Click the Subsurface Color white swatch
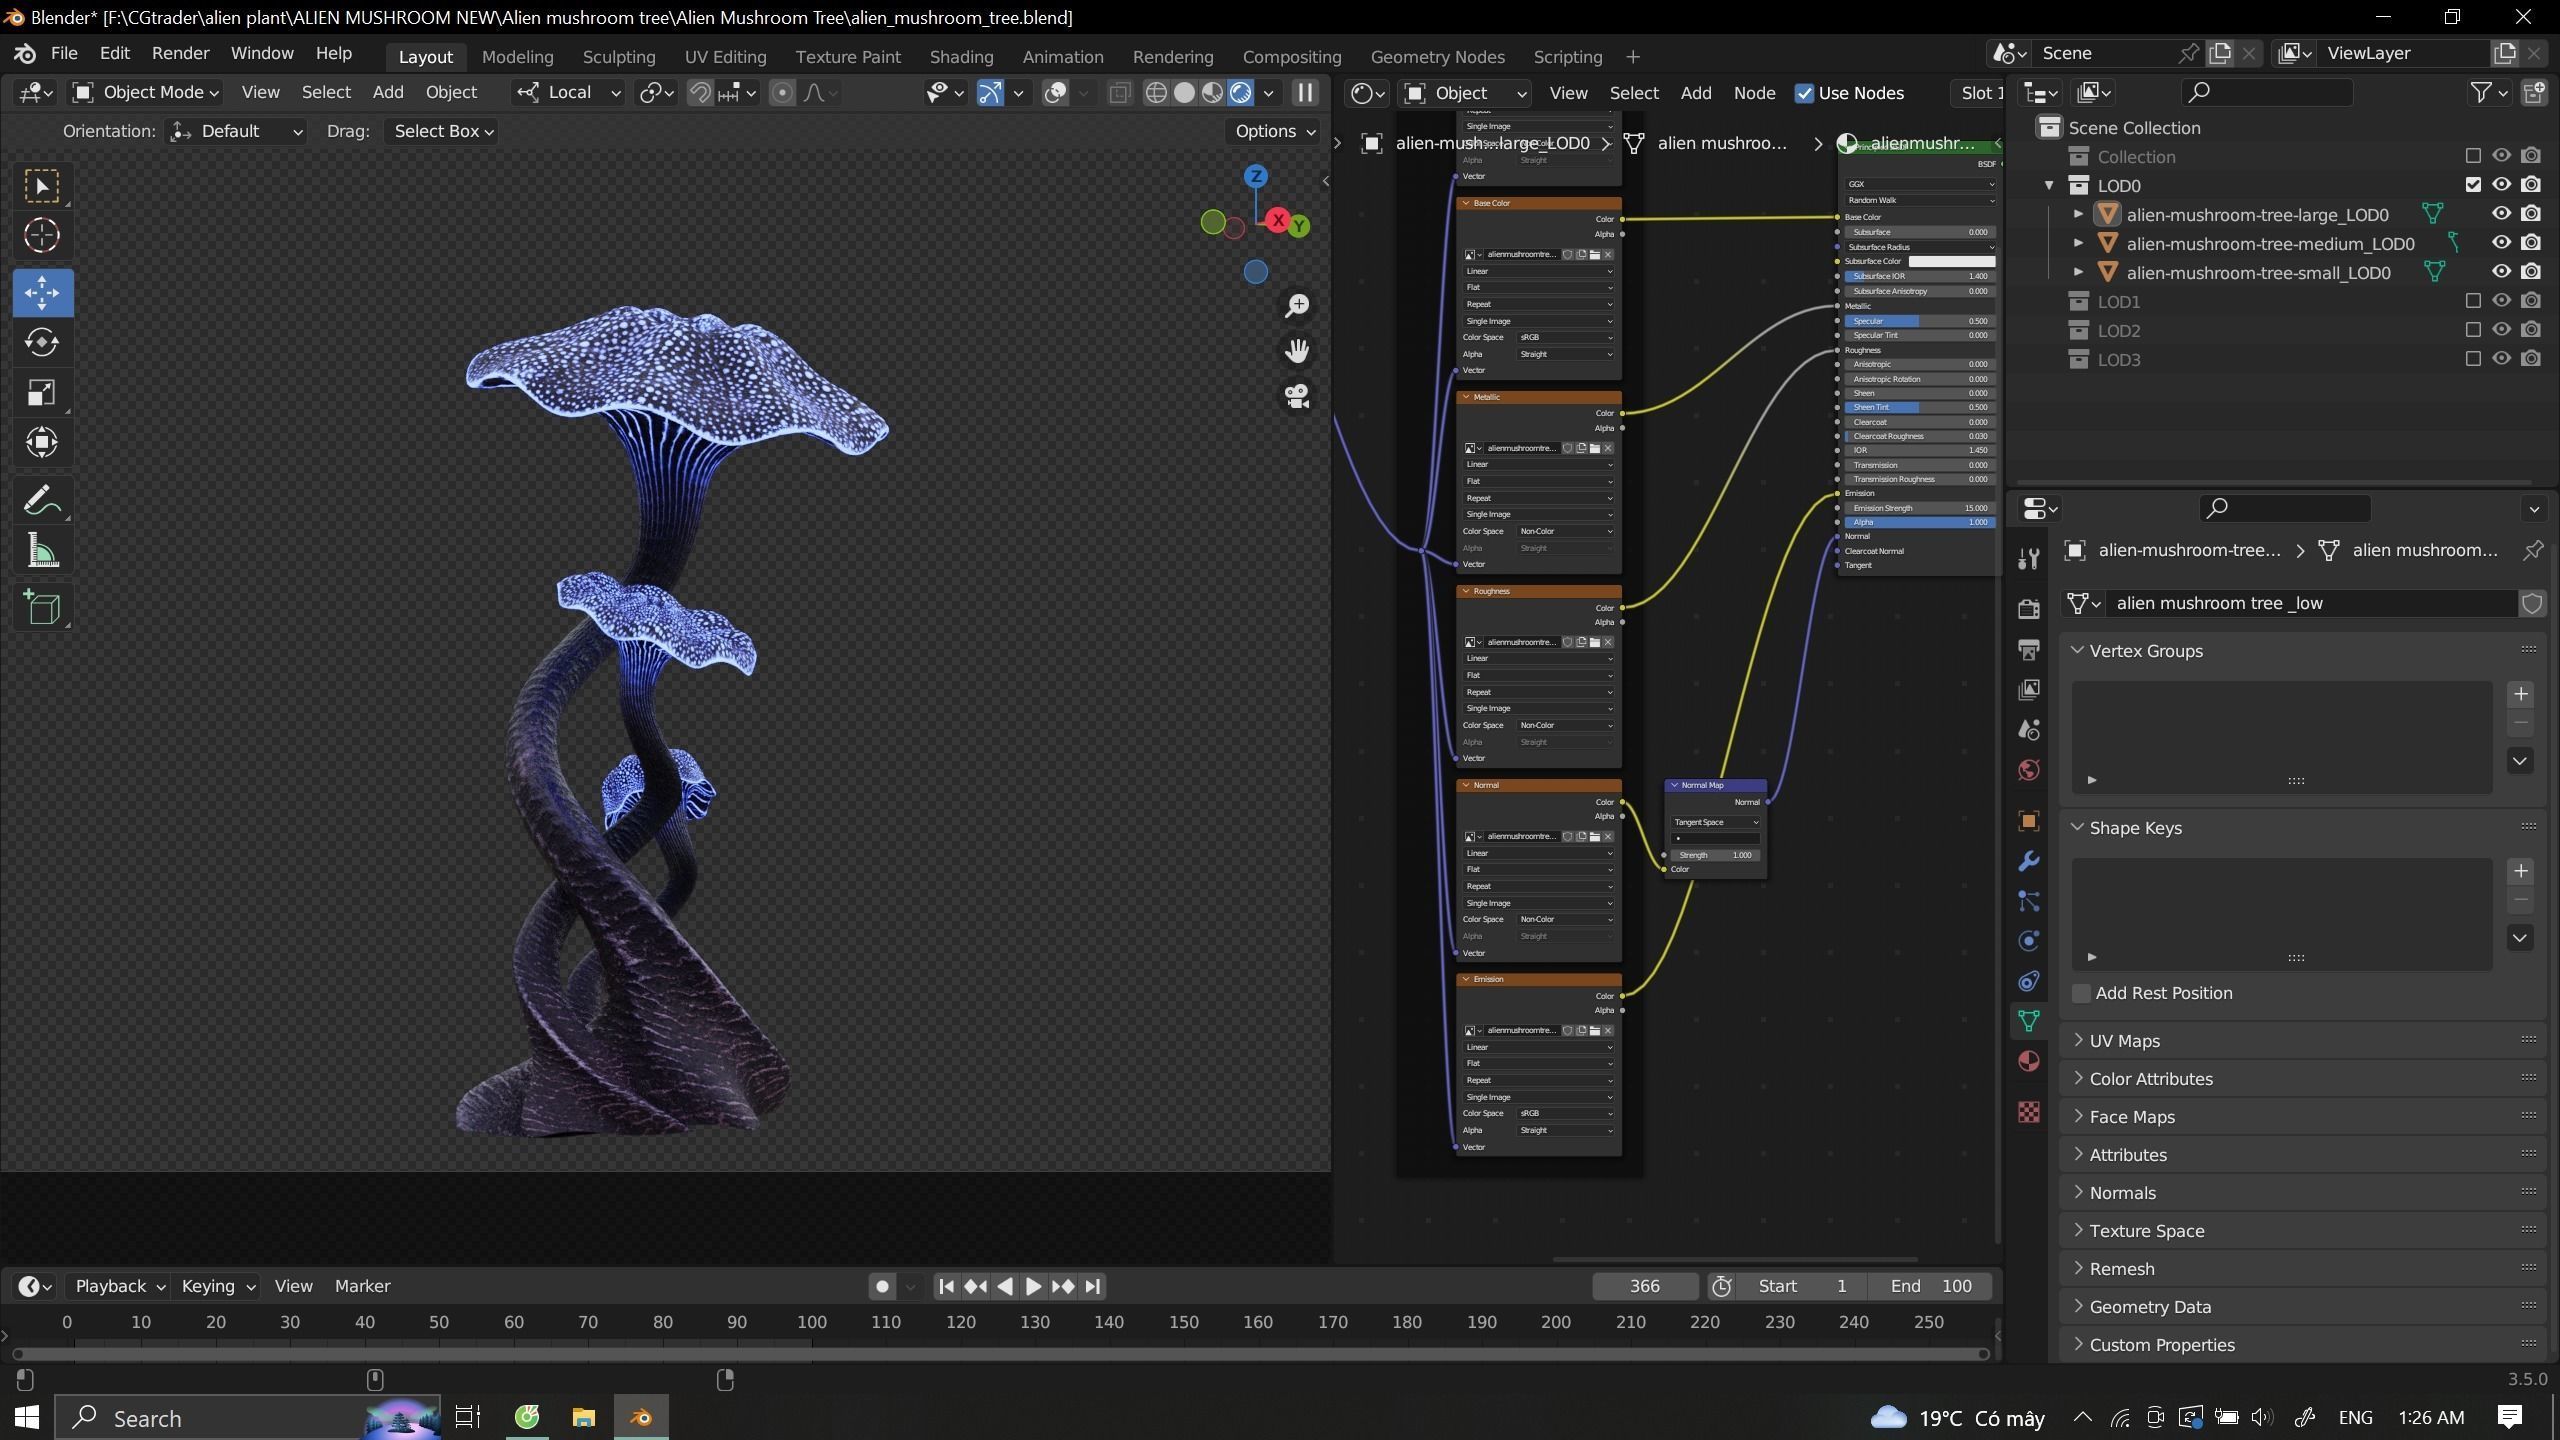2560x1440 pixels. (1951, 262)
